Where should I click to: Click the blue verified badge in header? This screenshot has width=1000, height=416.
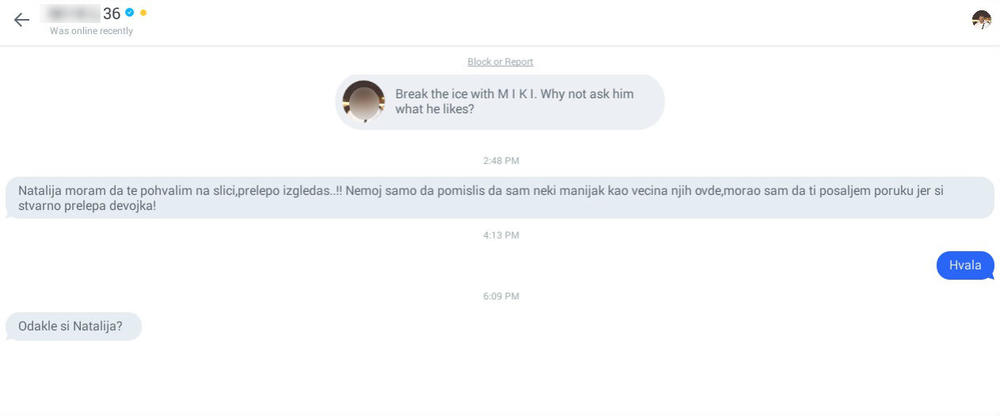coord(130,13)
